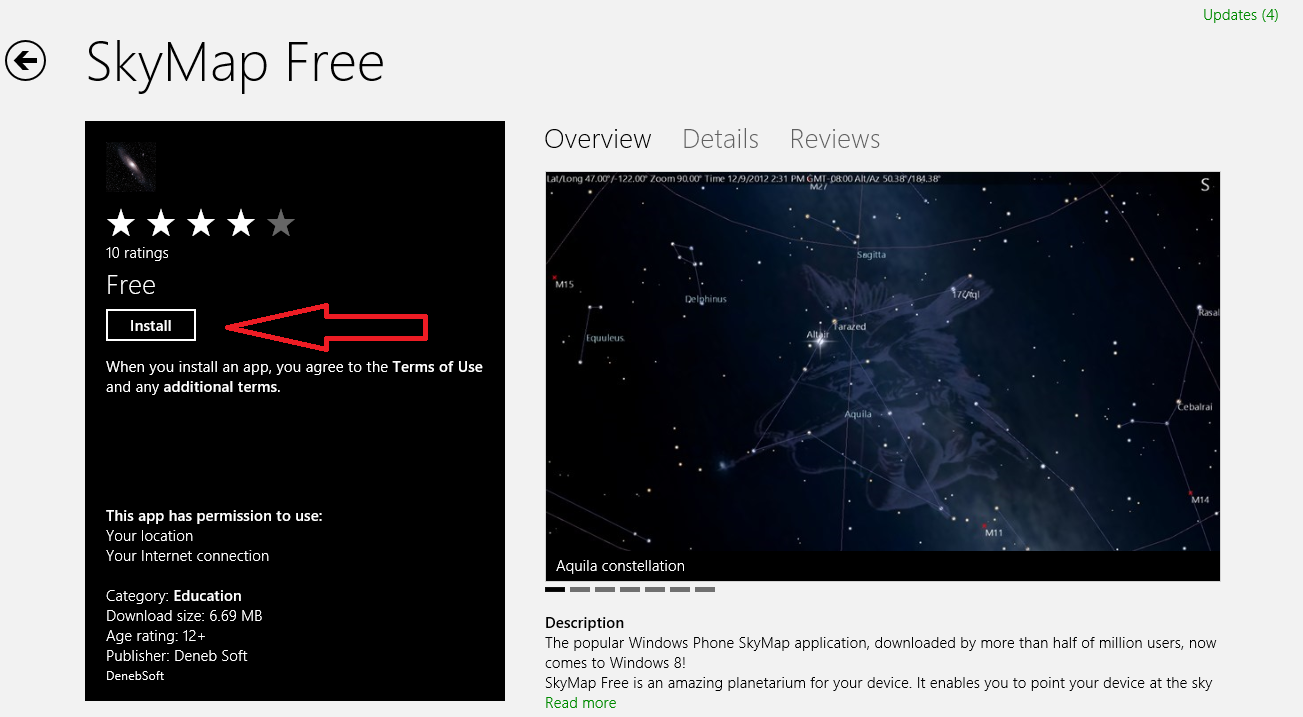Switch to the Details tab
This screenshot has width=1303, height=717.
pos(720,139)
